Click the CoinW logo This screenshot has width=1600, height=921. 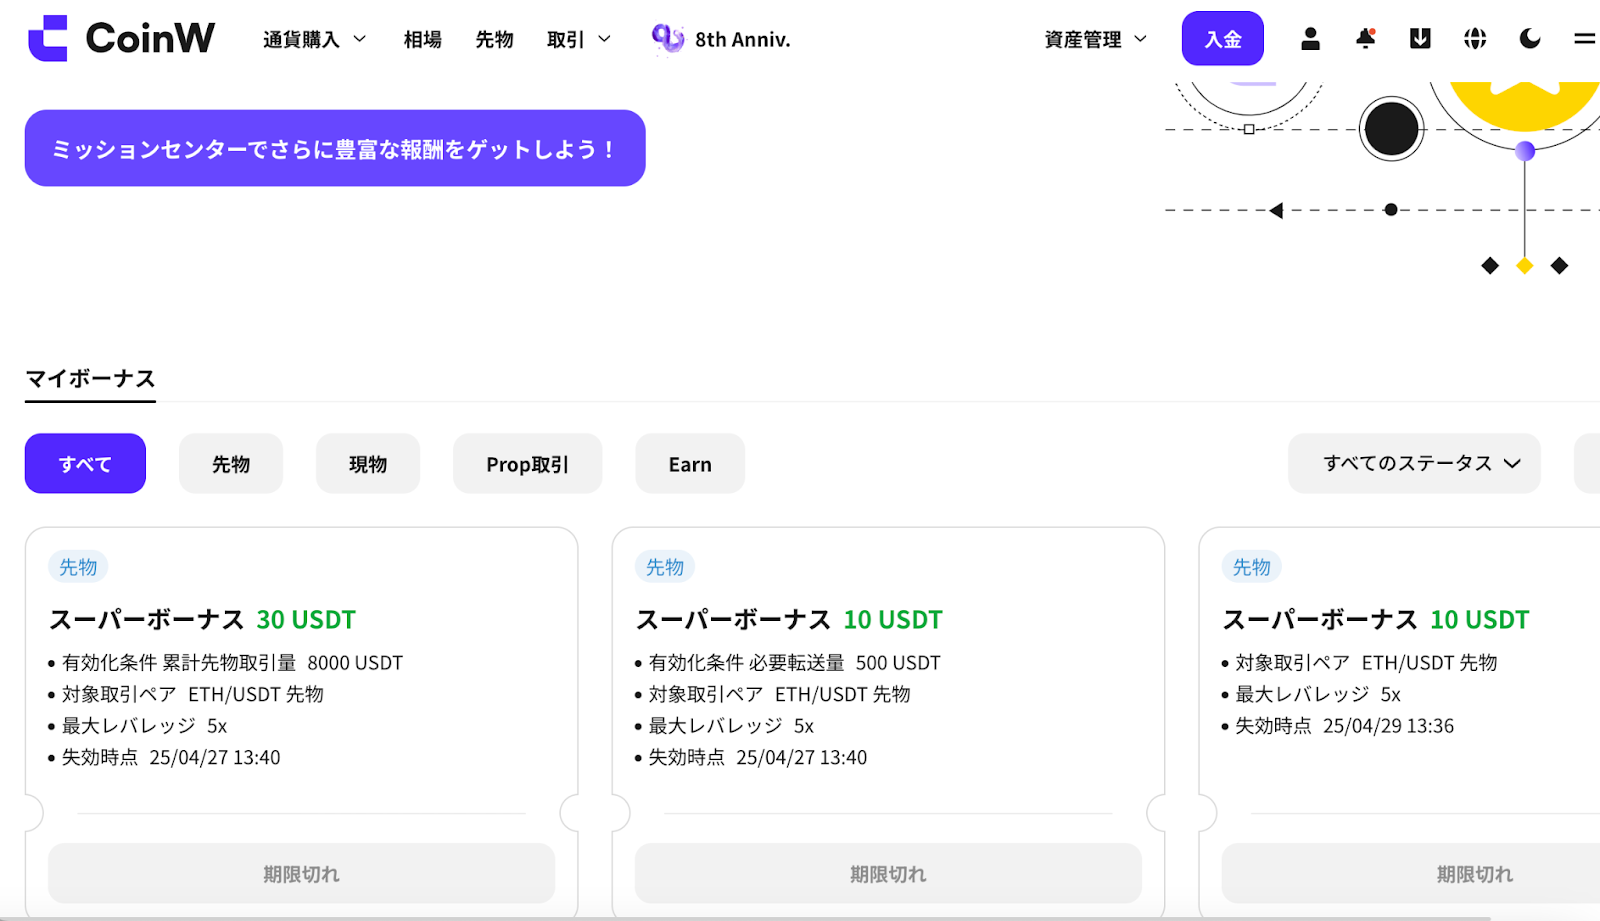pos(121,38)
